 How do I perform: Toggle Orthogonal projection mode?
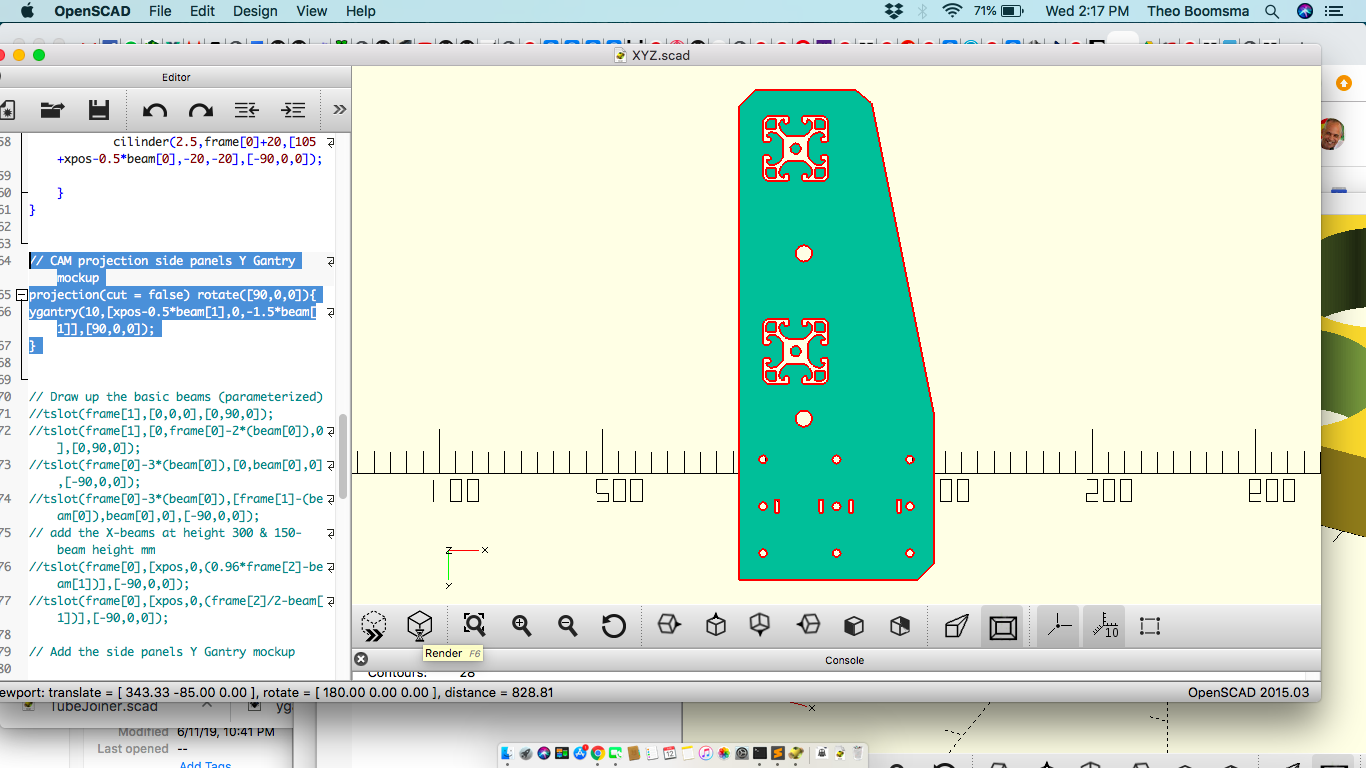pyautogui.click(x=1002, y=626)
